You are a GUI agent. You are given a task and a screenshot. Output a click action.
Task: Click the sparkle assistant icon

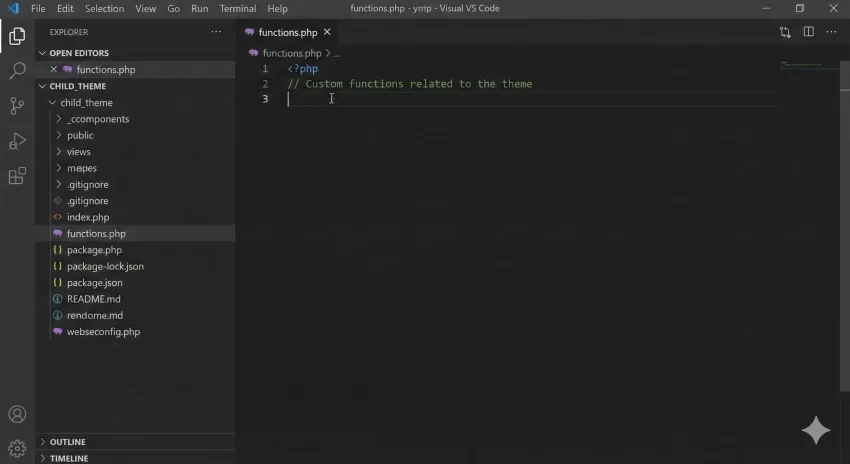pyautogui.click(x=816, y=430)
